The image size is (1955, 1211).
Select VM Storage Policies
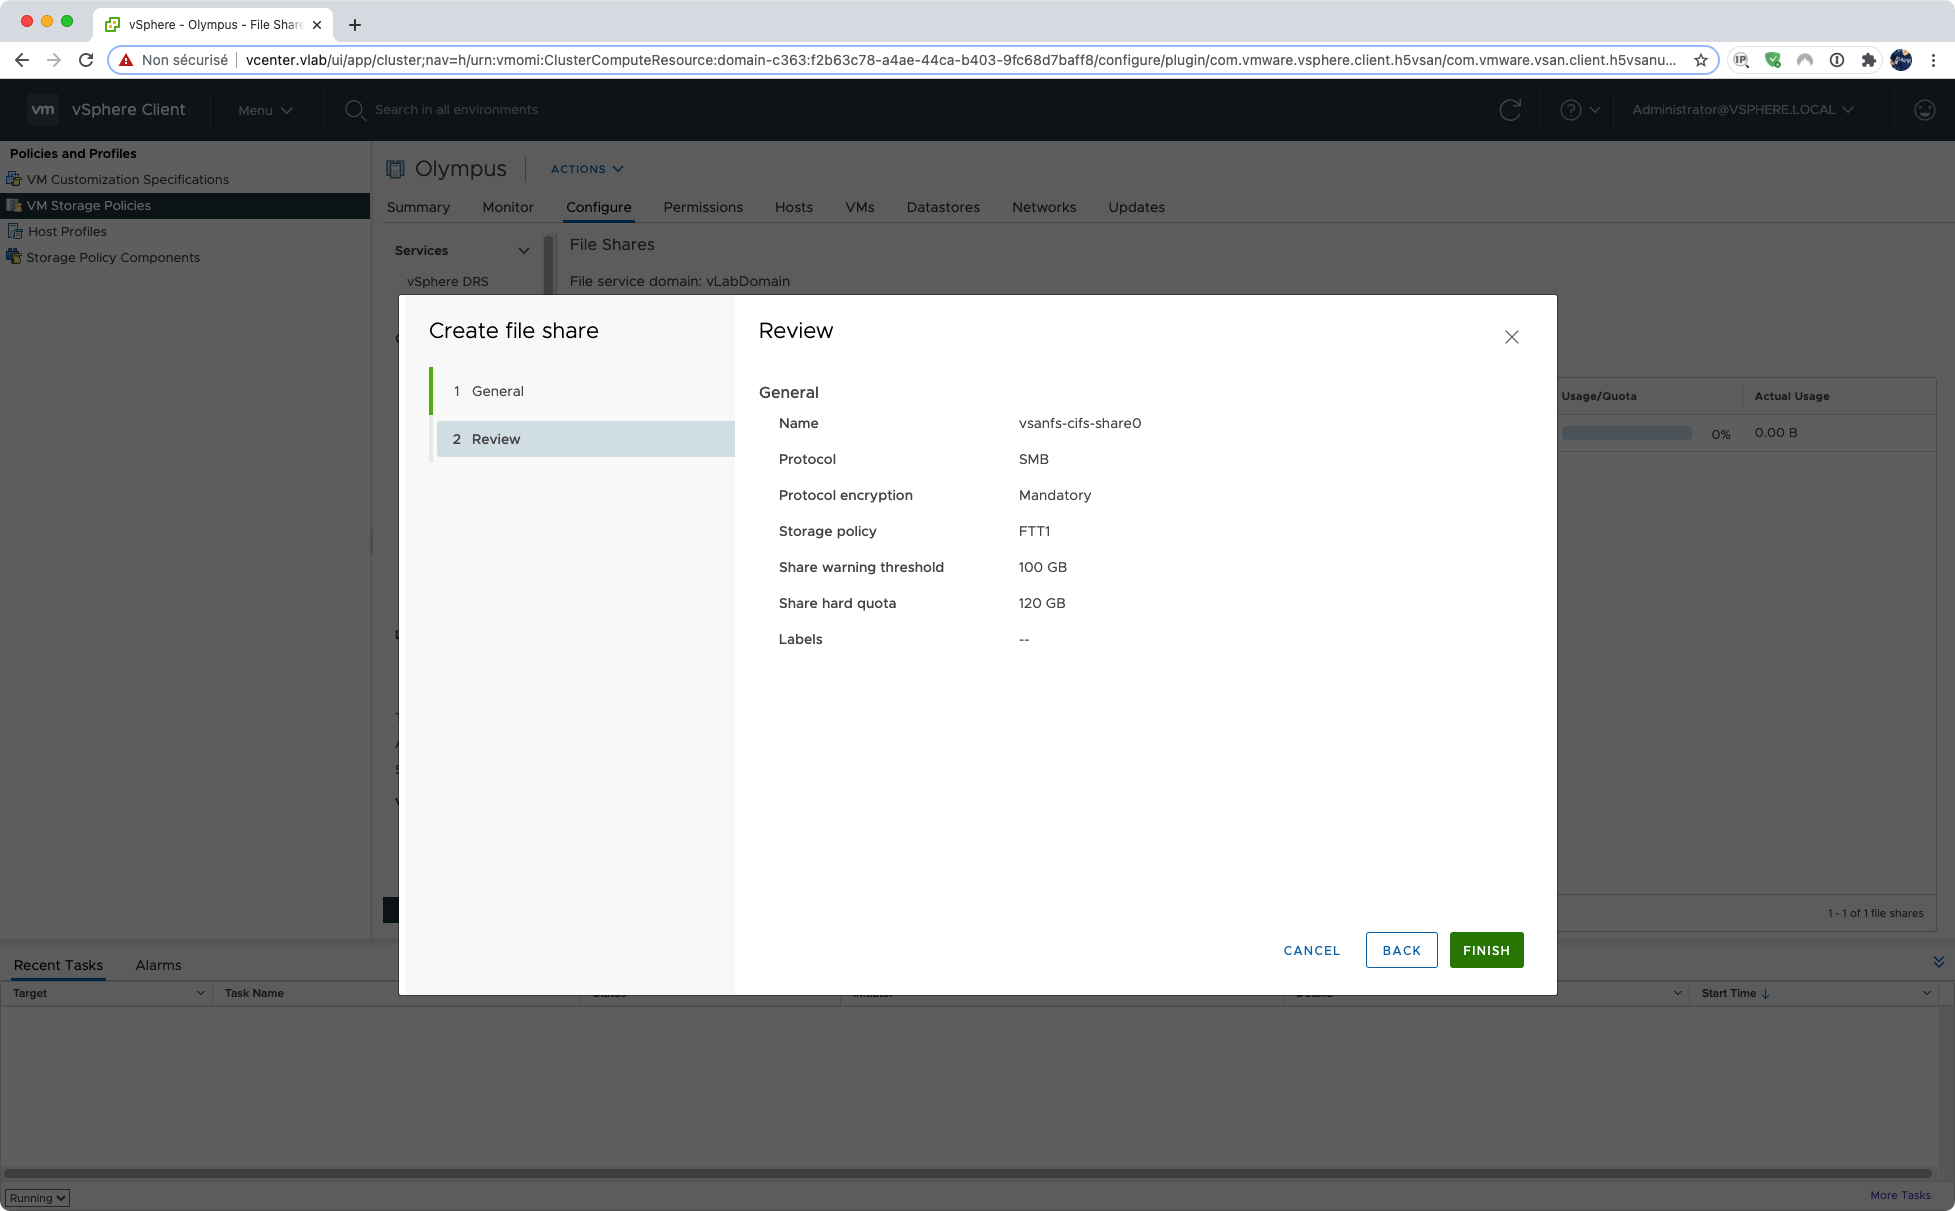tap(185, 205)
